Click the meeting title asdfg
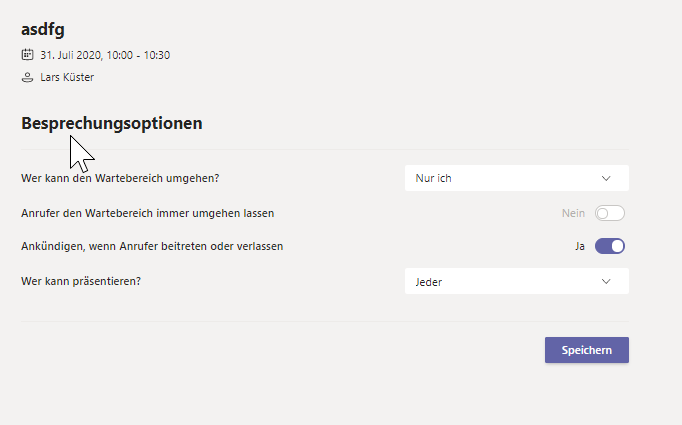The width and height of the screenshot is (682, 425). 43,29
